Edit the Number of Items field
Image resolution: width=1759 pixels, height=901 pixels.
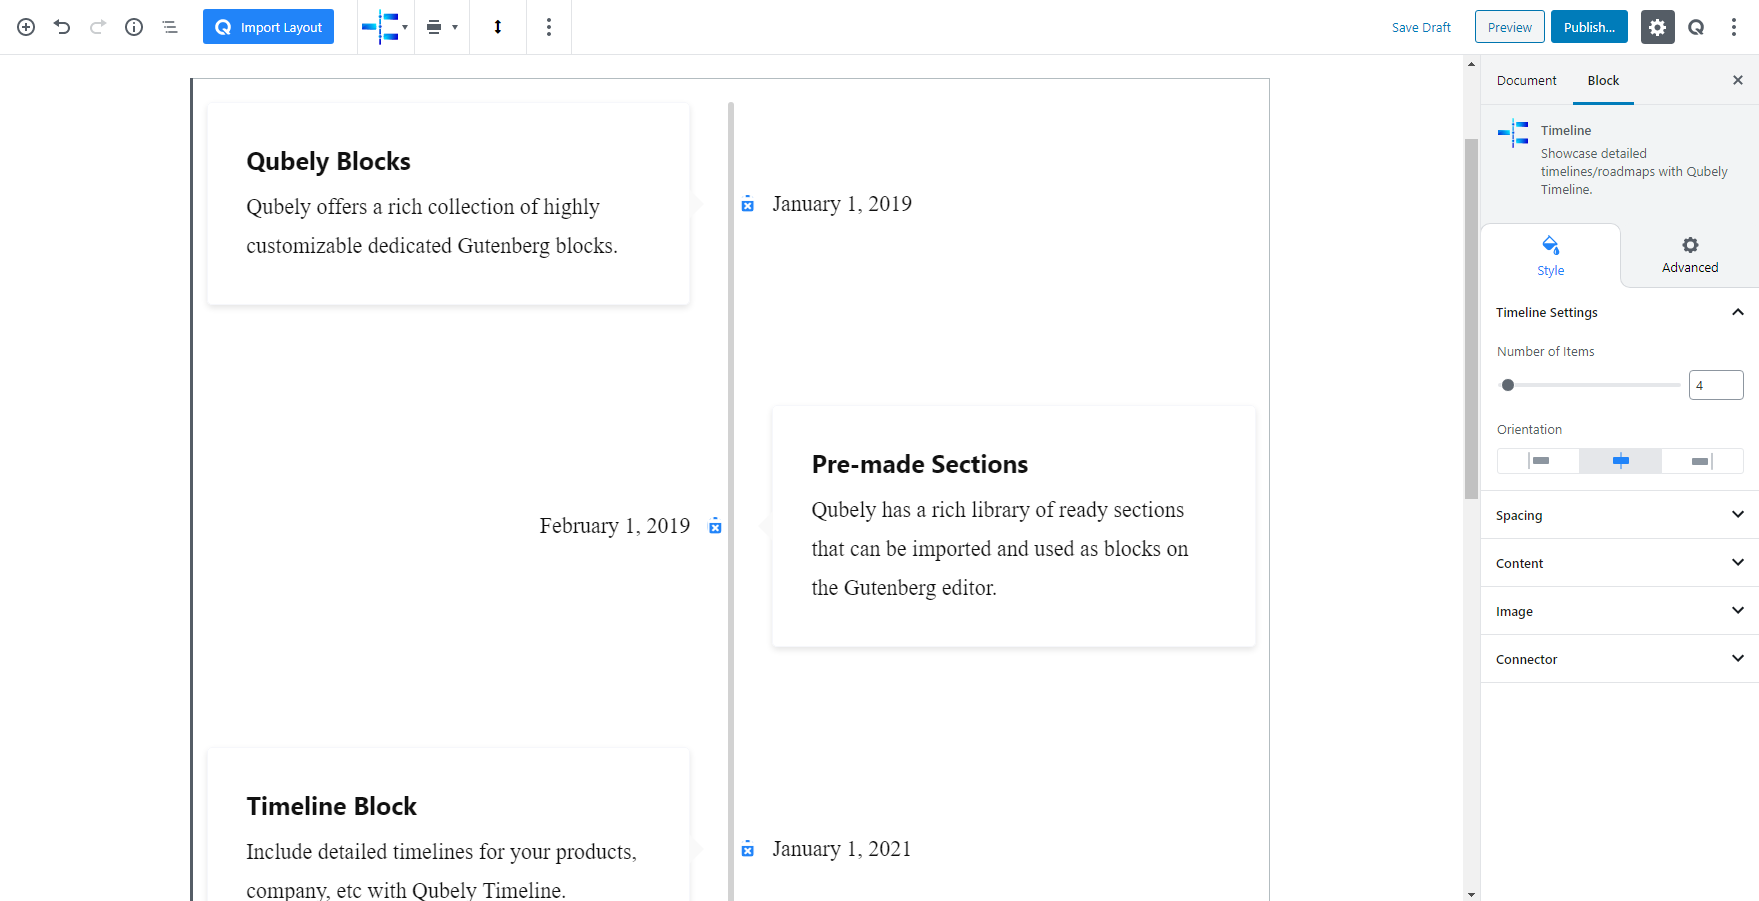click(1716, 385)
